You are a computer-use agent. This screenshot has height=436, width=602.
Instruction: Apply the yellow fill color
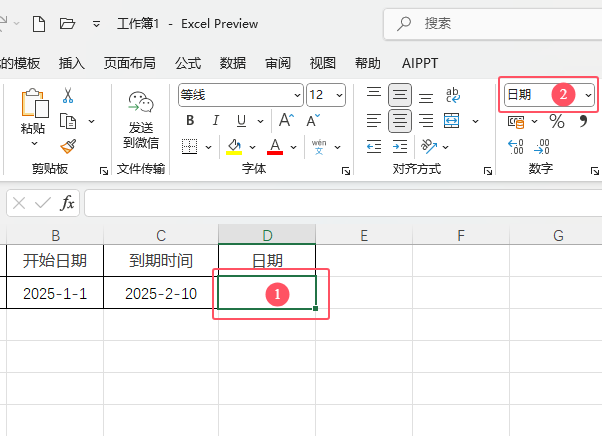(234, 147)
